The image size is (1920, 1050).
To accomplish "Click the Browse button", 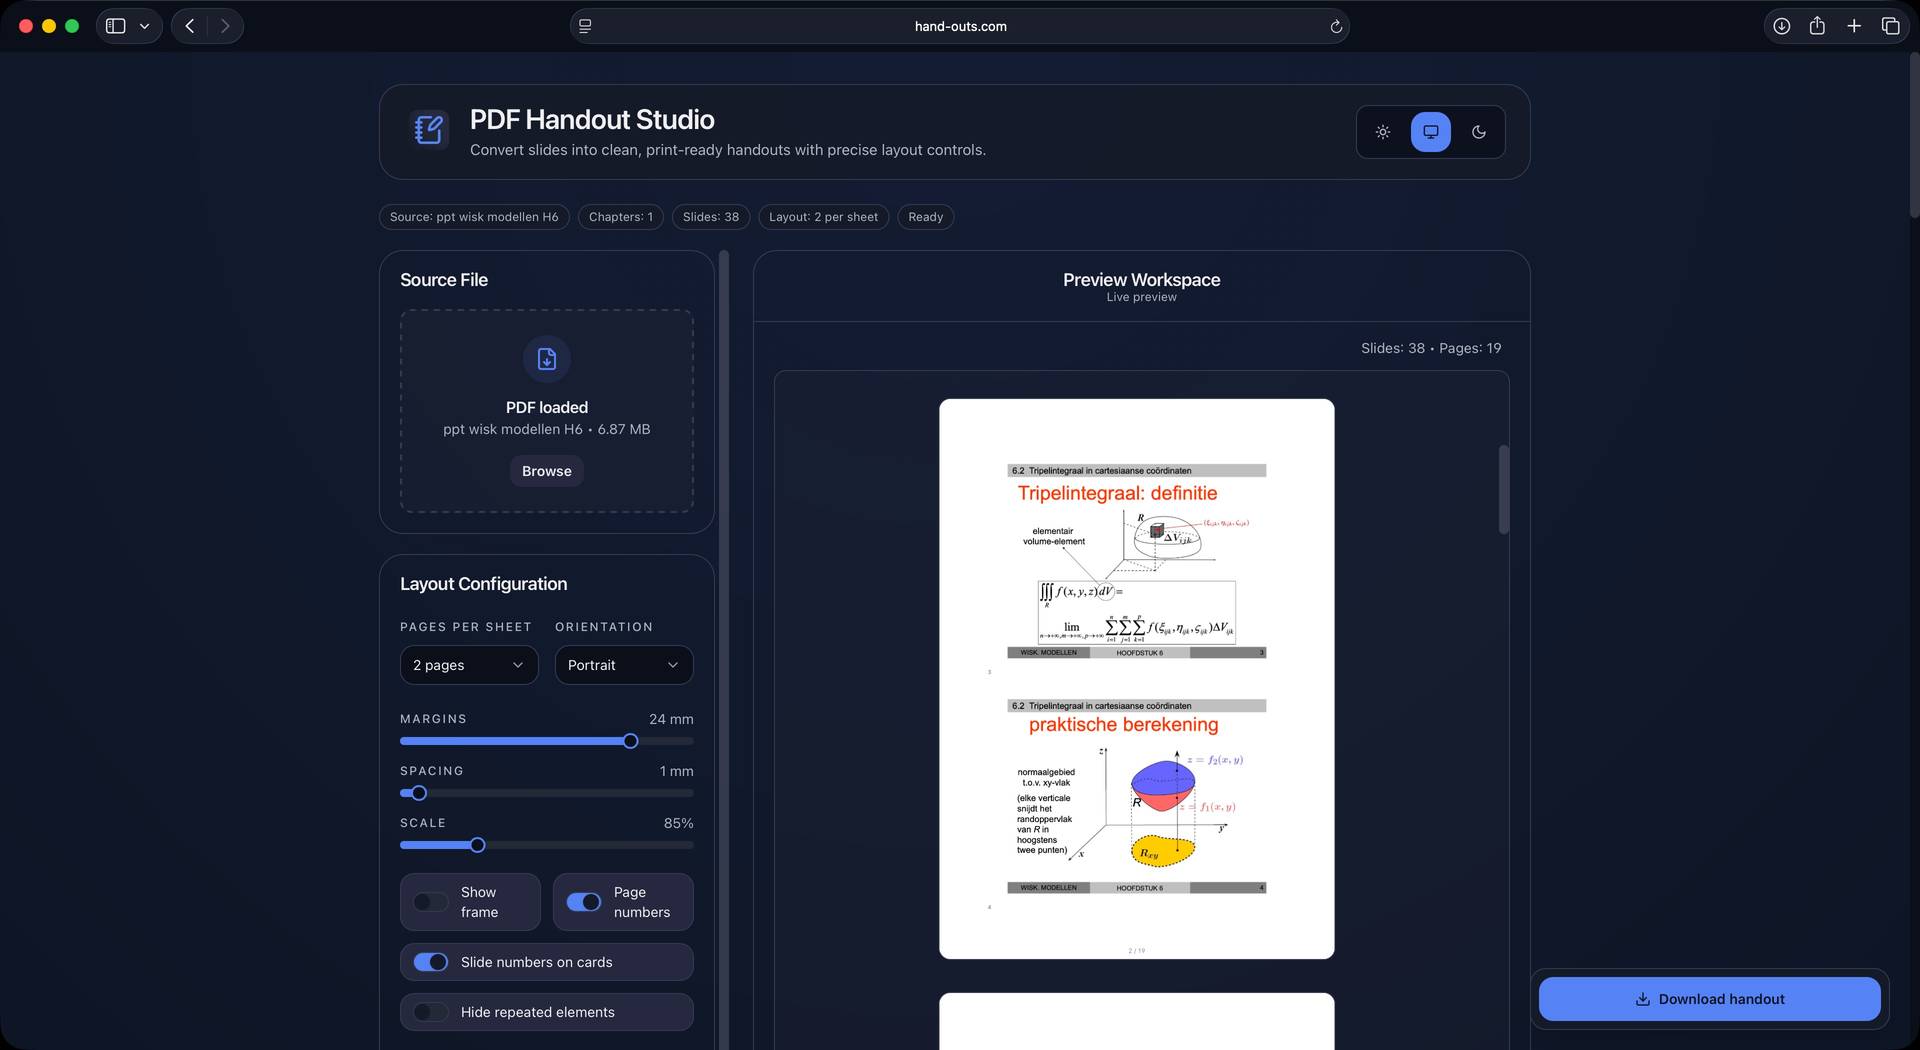I will coord(547,471).
